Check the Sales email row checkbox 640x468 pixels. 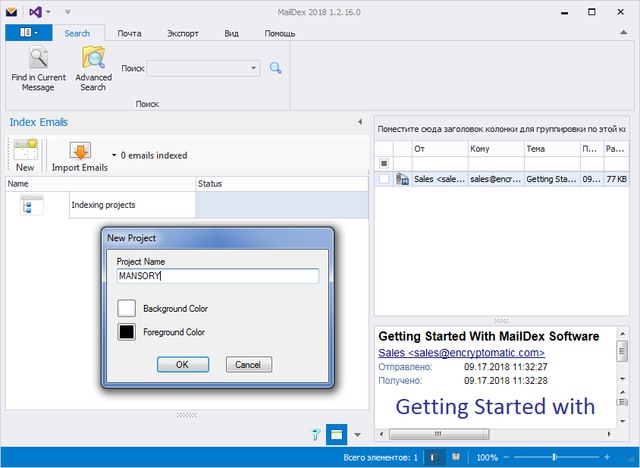pyautogui.click(x=384, y=179)
